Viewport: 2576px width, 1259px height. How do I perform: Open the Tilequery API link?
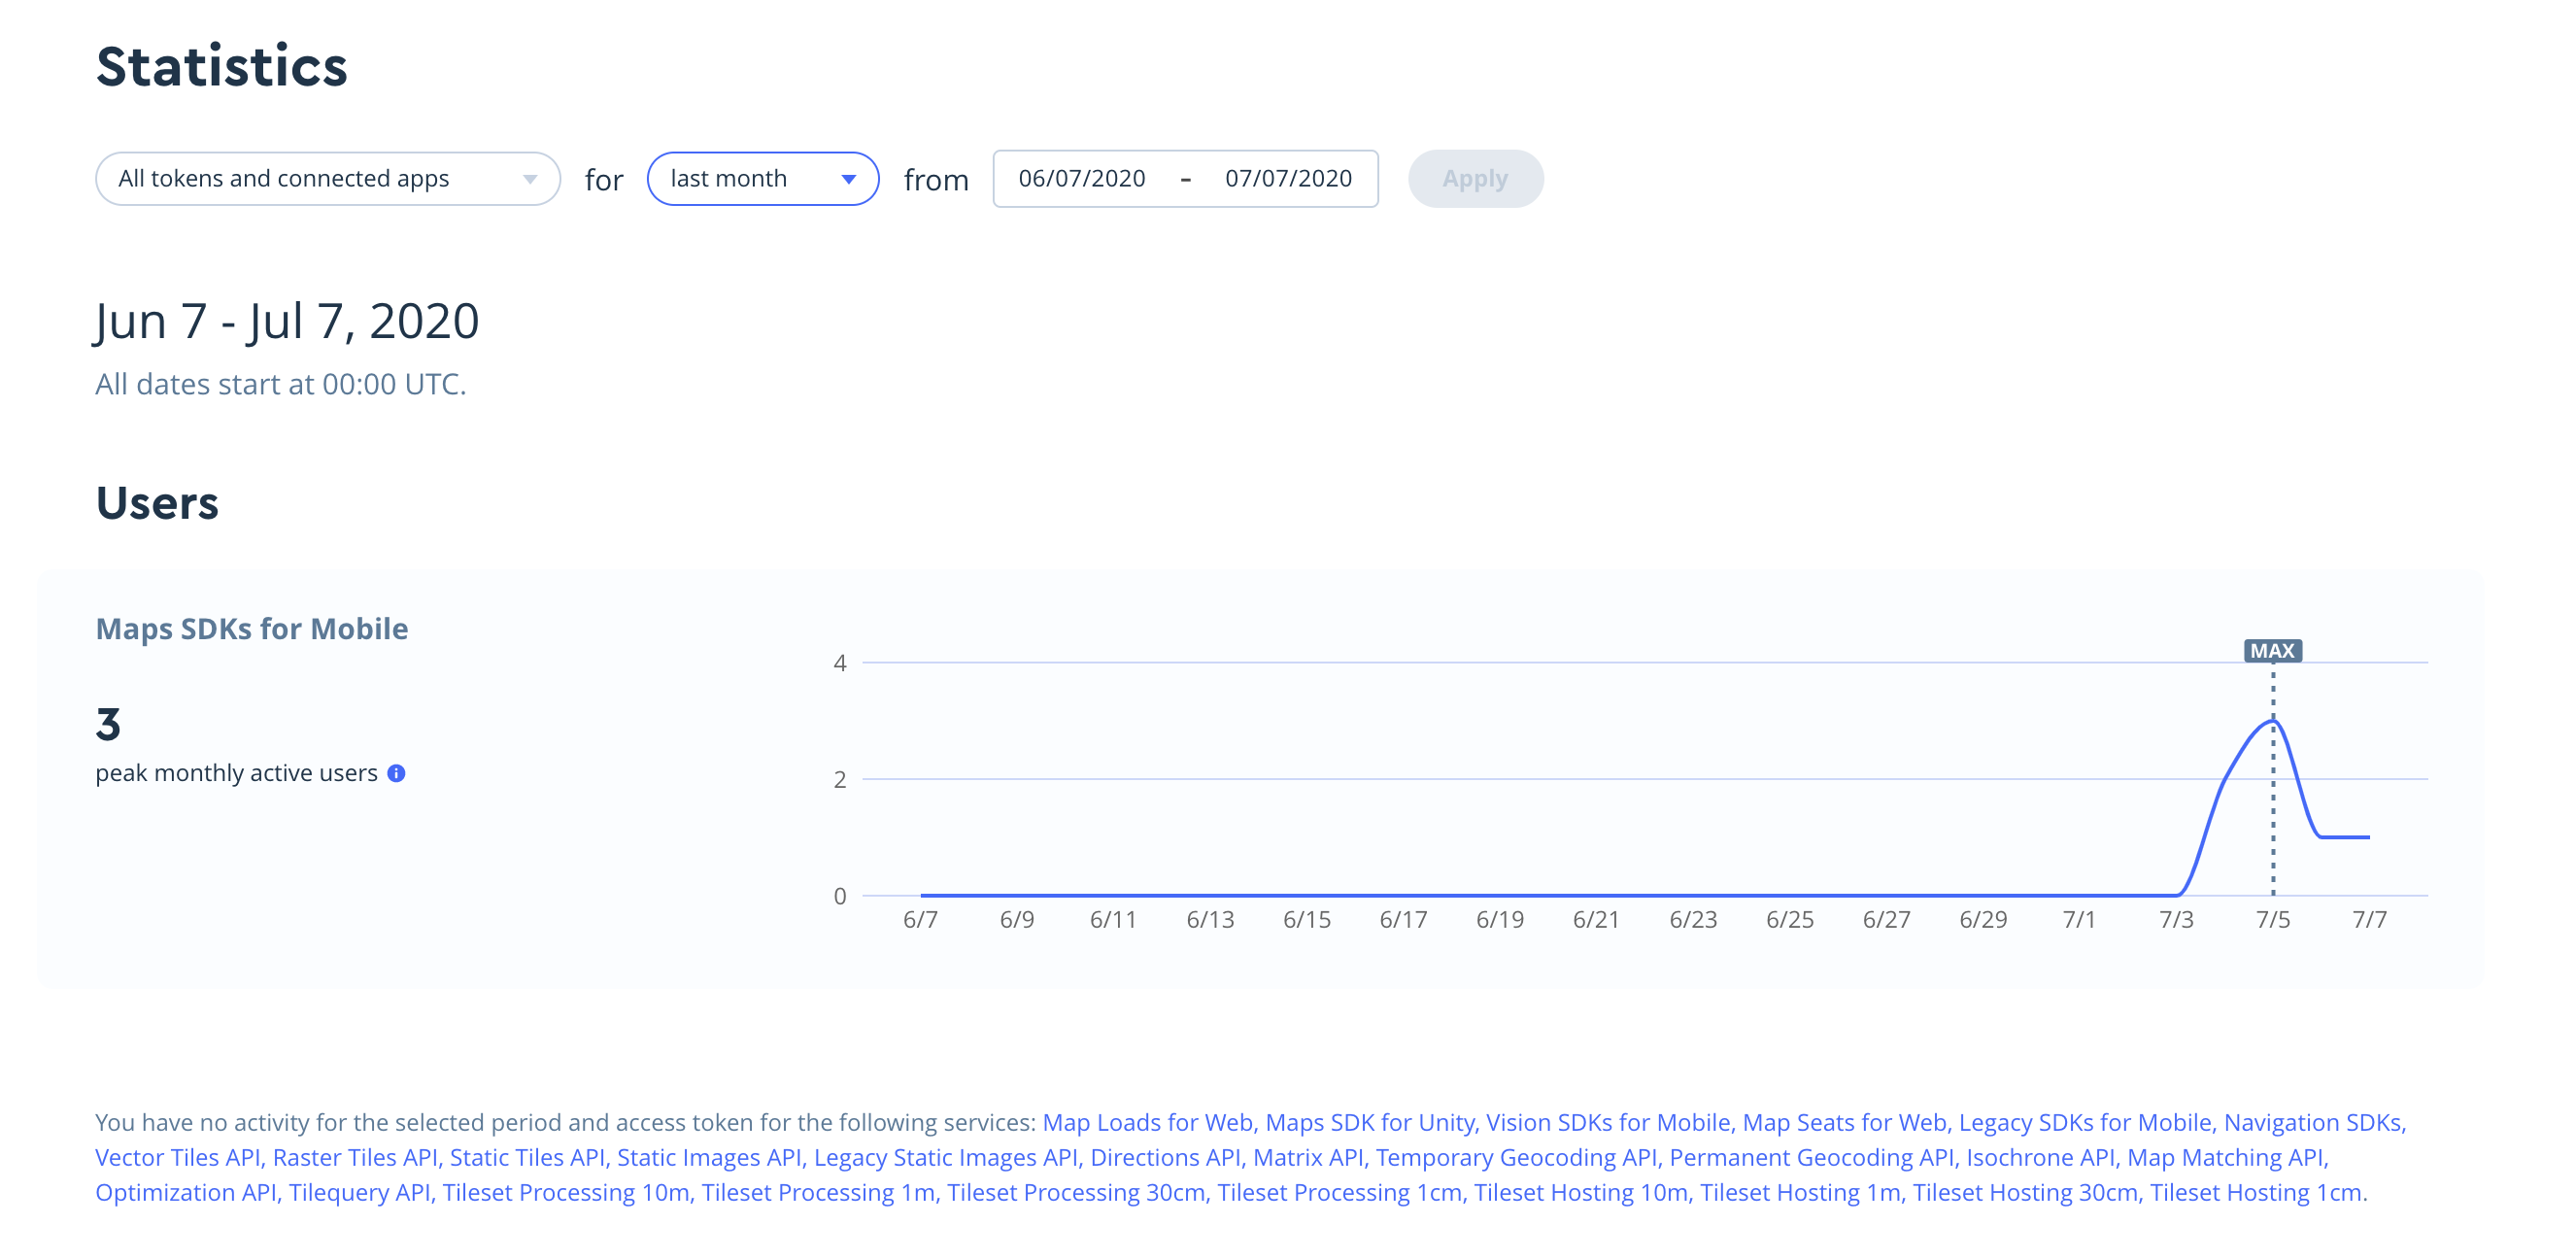click(x=358, y=1192)
